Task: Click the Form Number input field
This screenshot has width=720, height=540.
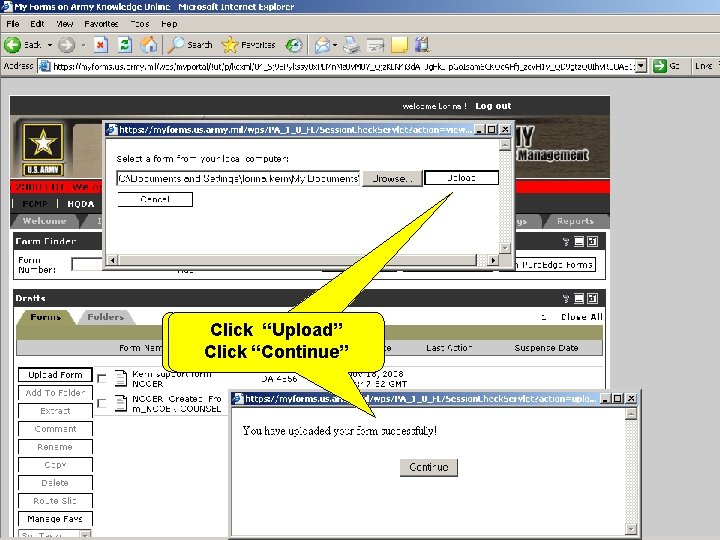Action: (87, 264)
